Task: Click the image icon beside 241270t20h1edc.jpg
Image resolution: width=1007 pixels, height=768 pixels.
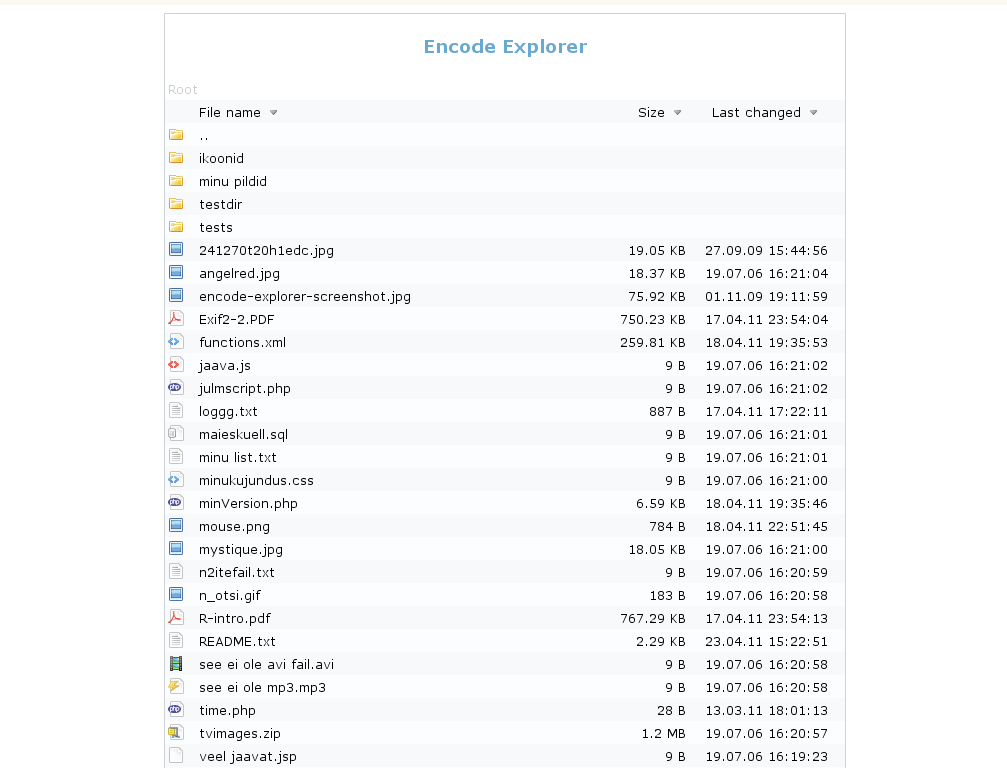Action: [x=176, y=250]
